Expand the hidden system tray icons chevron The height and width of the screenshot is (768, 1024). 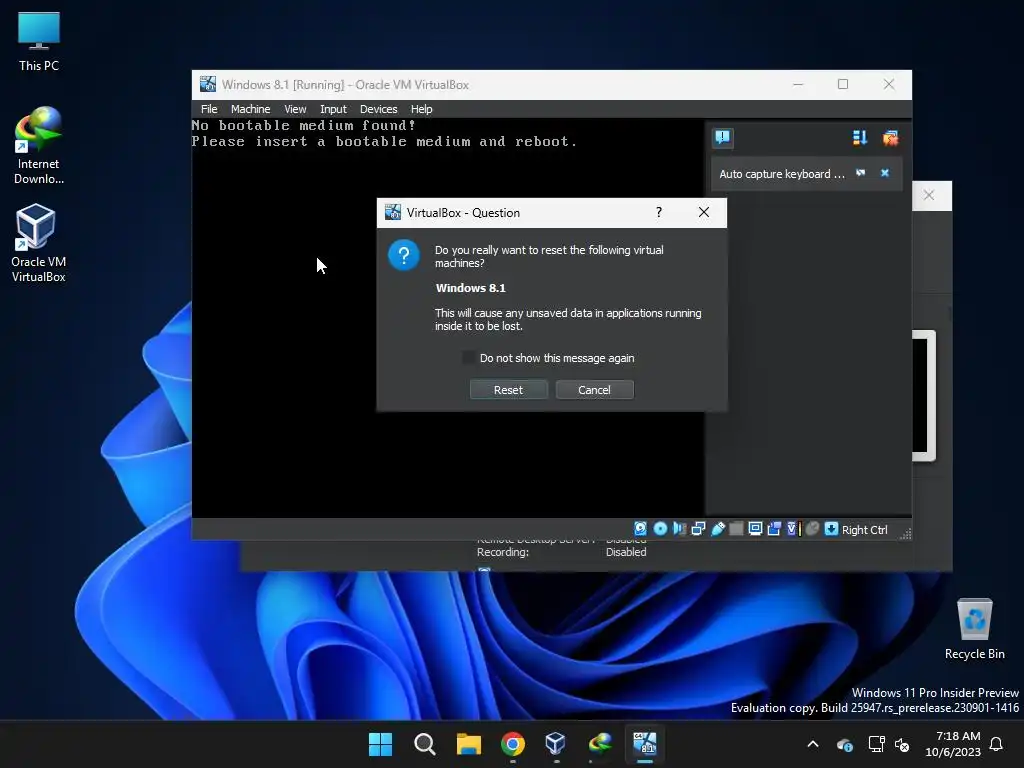tap(813, 744)
